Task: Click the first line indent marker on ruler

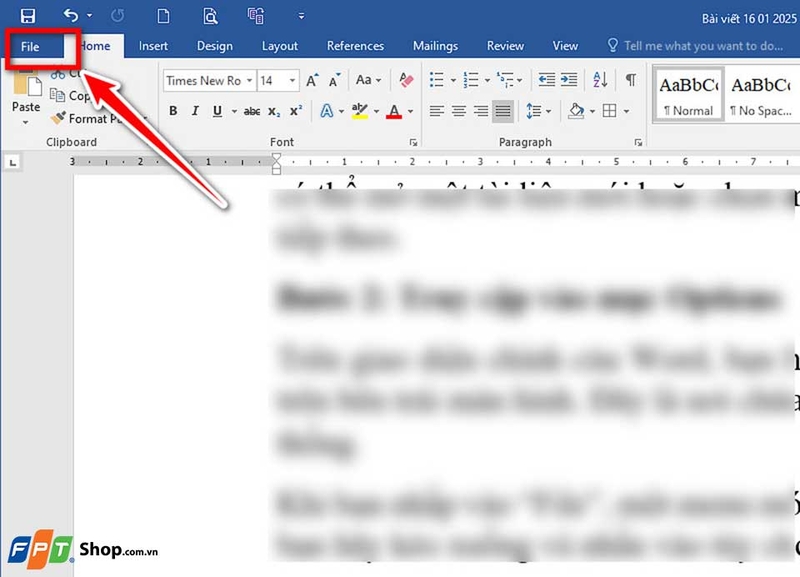Action: coord(276,157)
